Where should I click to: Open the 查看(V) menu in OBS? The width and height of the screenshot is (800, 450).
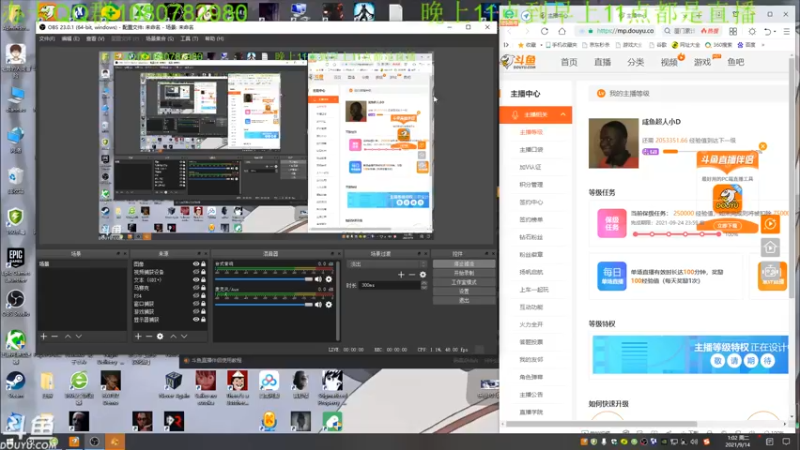tap(95, 39)
